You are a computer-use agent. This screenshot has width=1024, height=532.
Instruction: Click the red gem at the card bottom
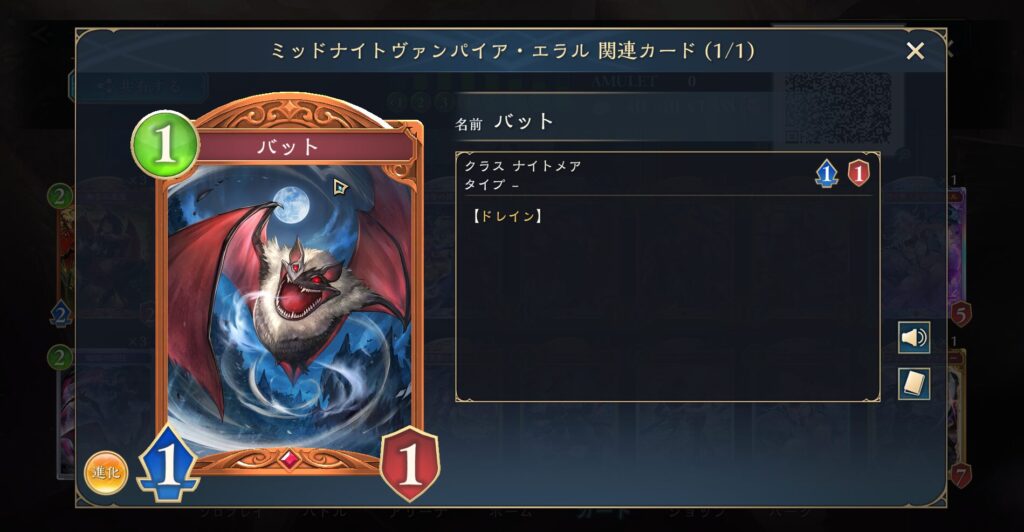pyautogui.click(x=290, y=460)
